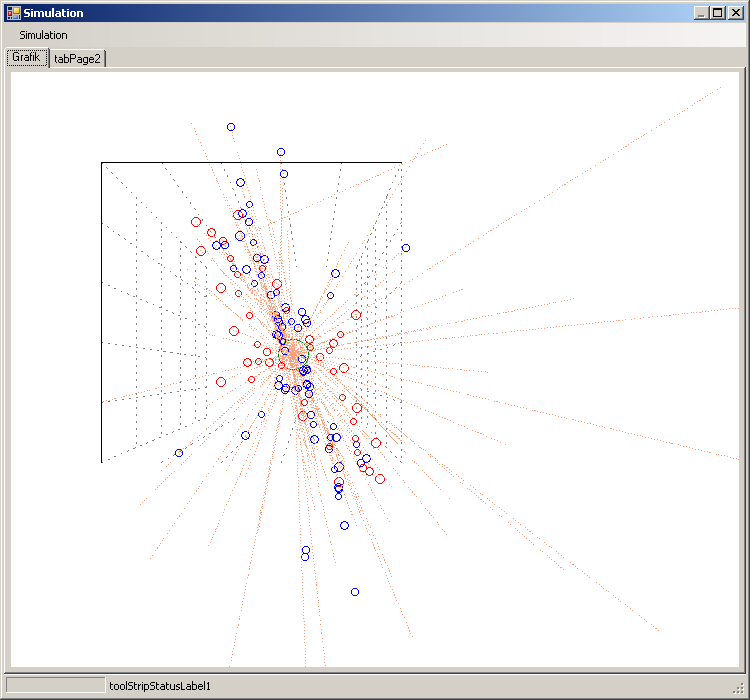Maximize the Simulation window

tap(718, 13)
